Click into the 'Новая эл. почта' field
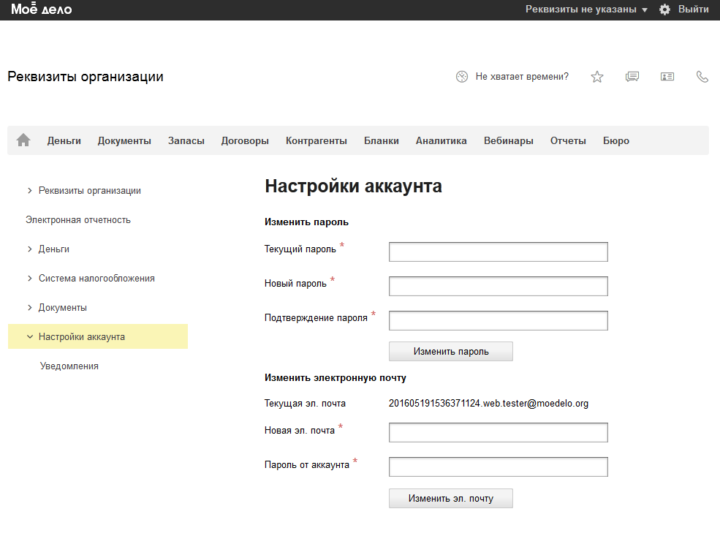720x536 pixels. [x=498, y=432]
